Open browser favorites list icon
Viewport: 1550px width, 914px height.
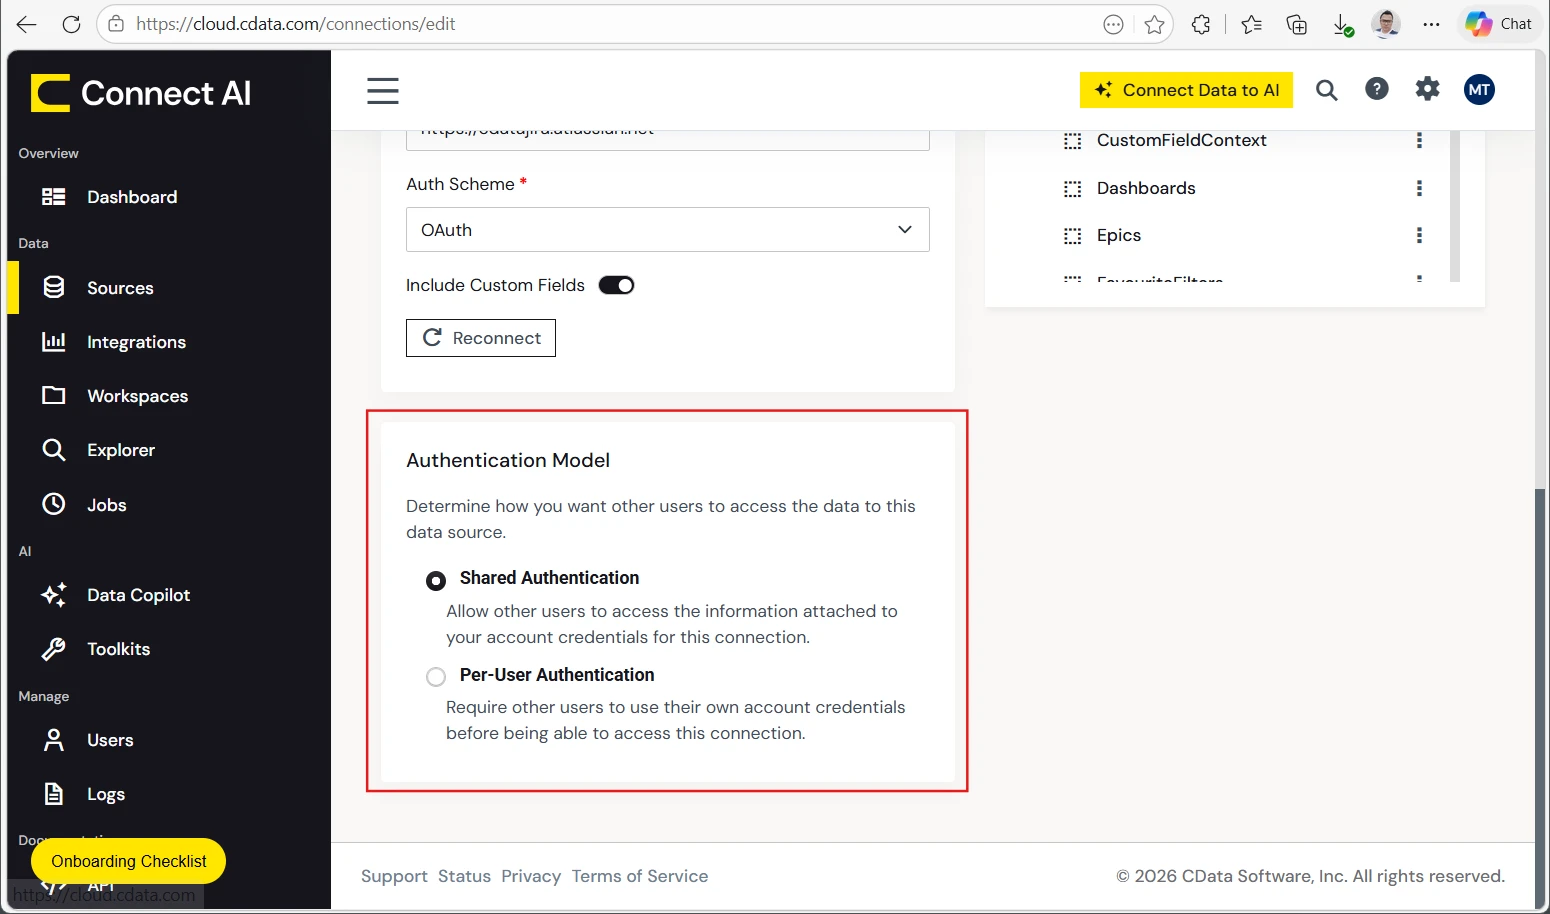tap(1251, 24)
